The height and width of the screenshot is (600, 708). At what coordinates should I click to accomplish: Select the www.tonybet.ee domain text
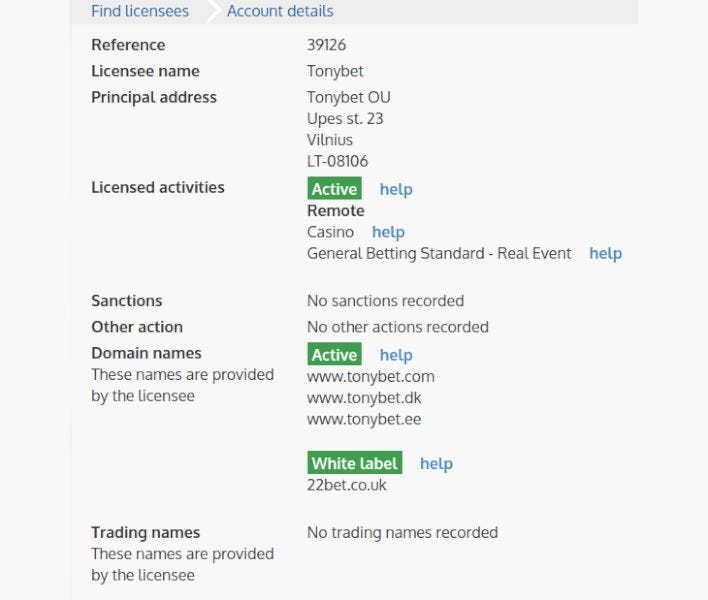tap(364, 419)
